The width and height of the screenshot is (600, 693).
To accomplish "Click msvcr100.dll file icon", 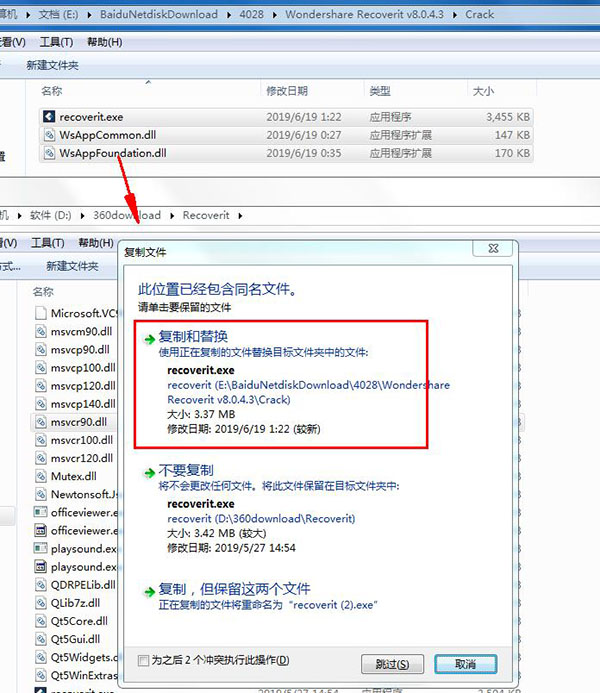I will click(41, 440).
